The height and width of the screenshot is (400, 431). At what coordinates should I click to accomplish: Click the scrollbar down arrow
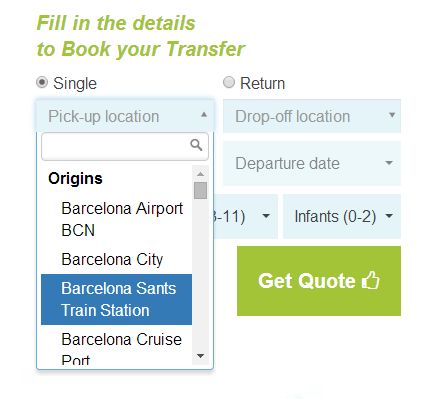point(200,356)
